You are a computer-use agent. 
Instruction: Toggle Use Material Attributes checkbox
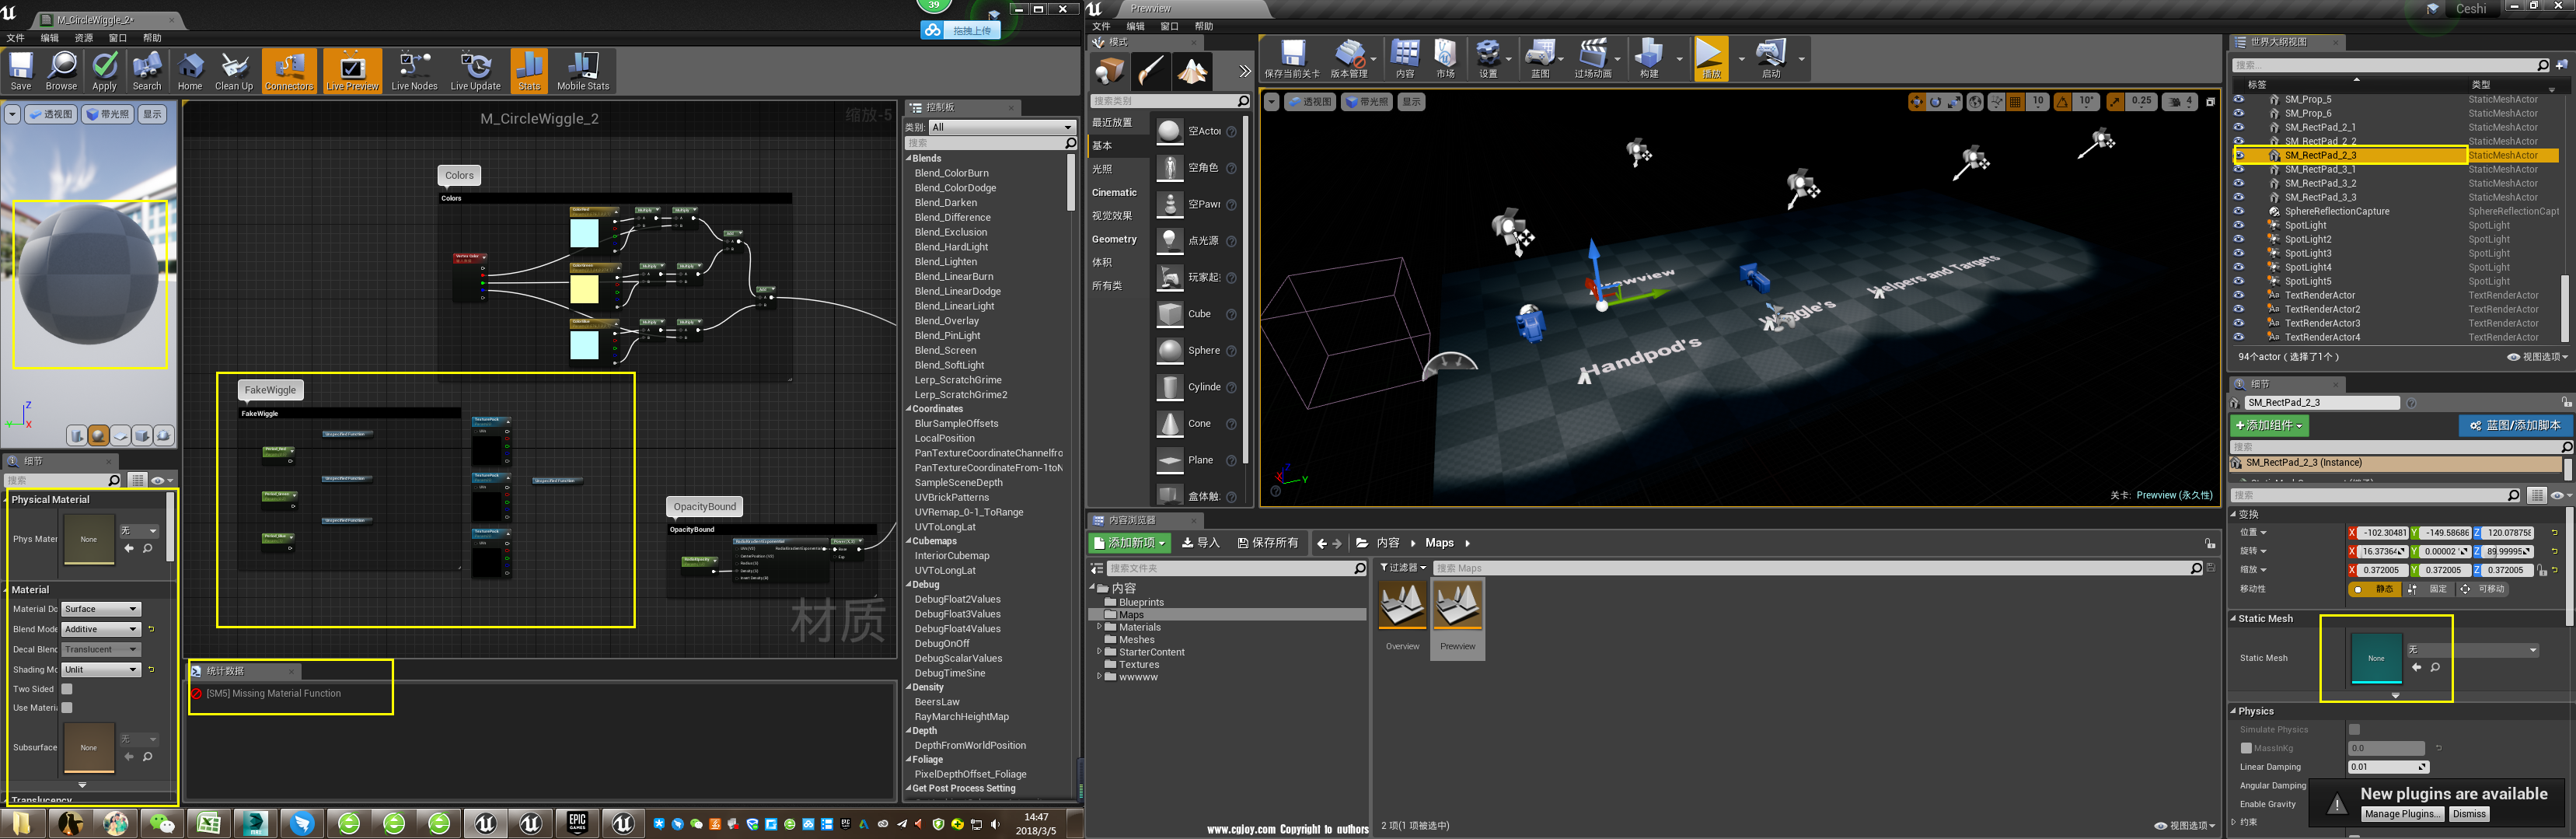click(x=67, y=708)
